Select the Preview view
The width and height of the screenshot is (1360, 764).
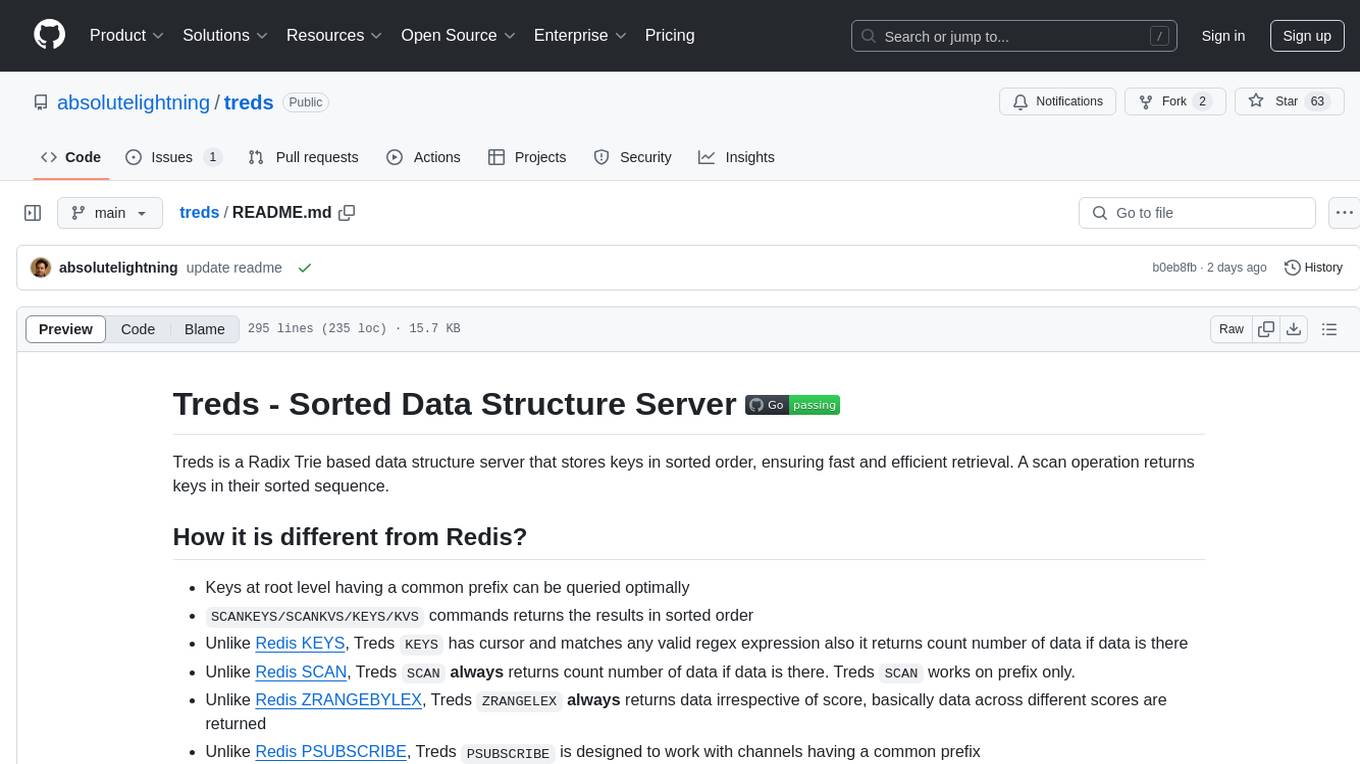click(66, 329)
